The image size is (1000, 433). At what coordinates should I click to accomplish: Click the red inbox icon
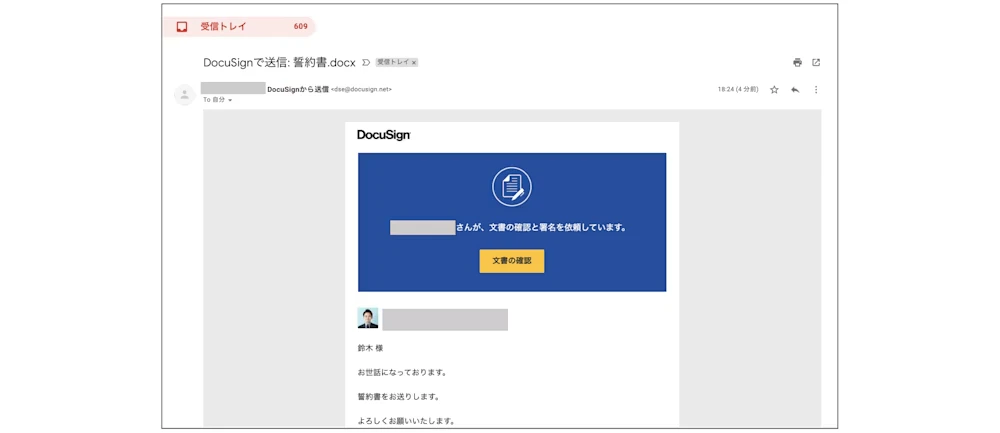click(182, 27)
